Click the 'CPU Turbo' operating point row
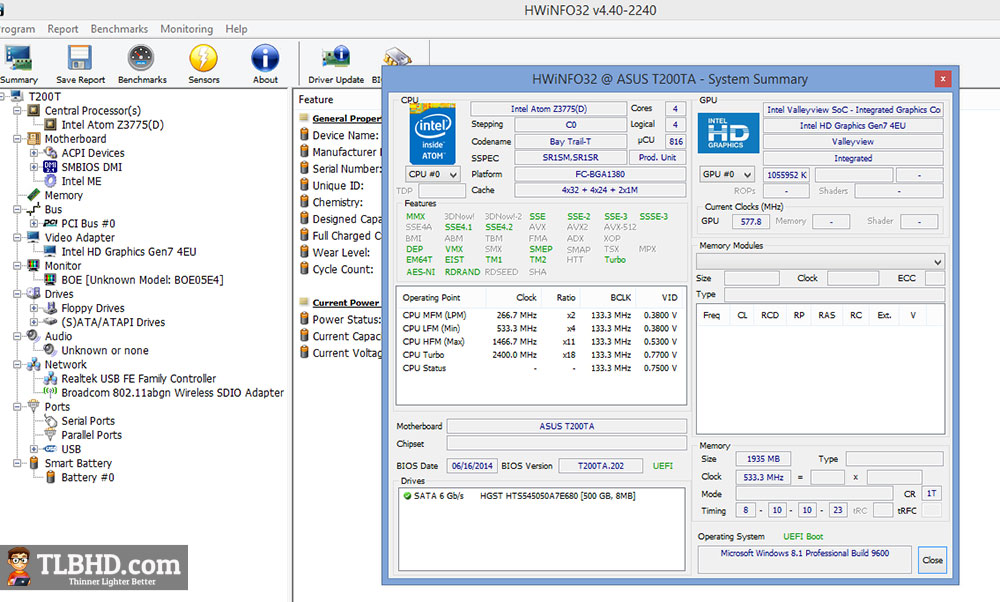This screenshot has width=1000, height=602. [x=540, y=355]
